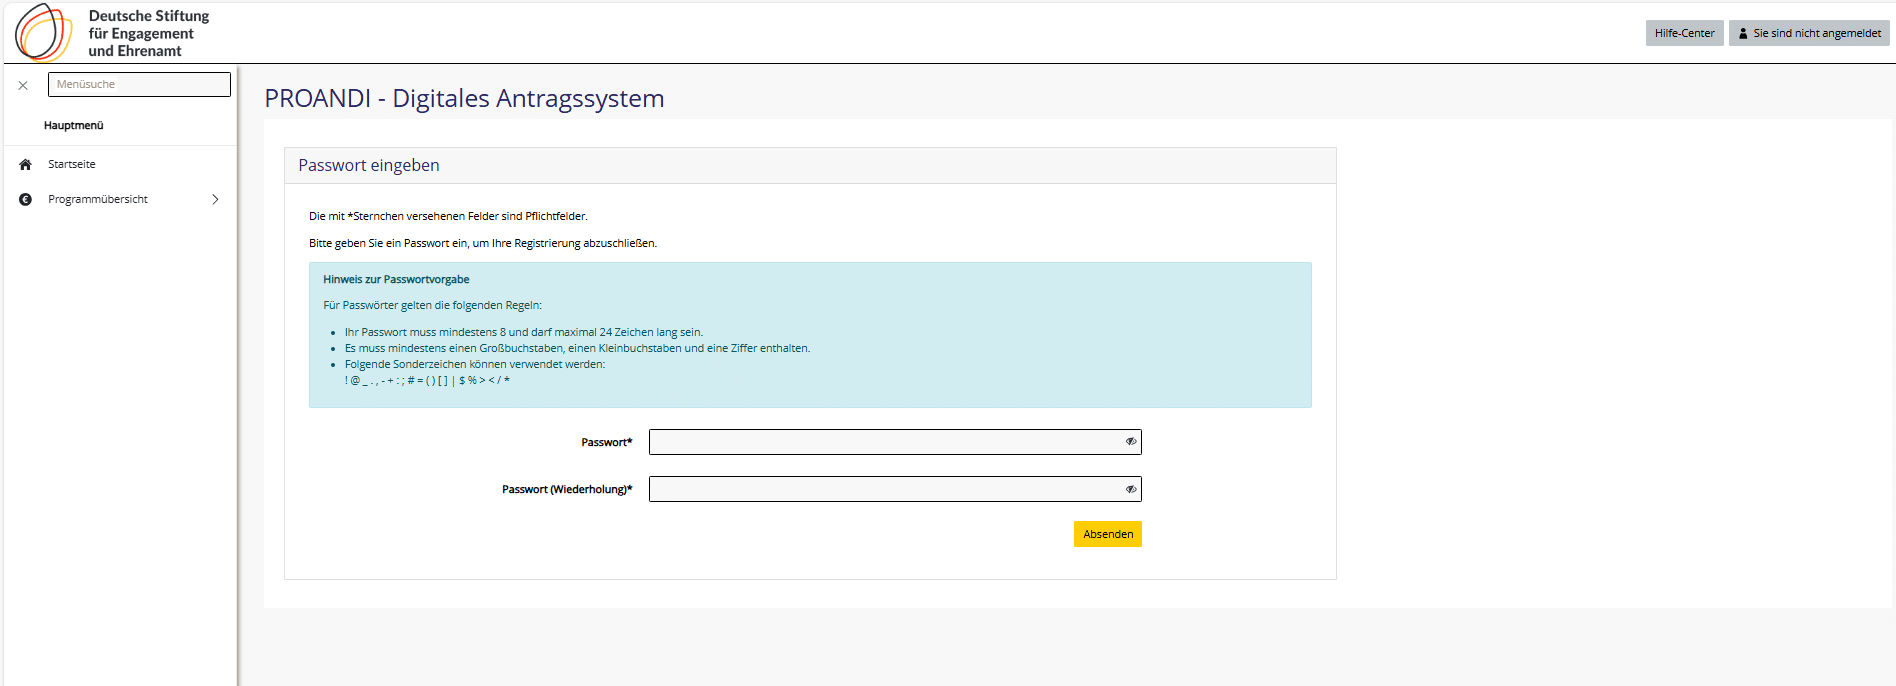
Task: Click into the Passwort input field
Action: pyautogui.click(x=885, y=442)
